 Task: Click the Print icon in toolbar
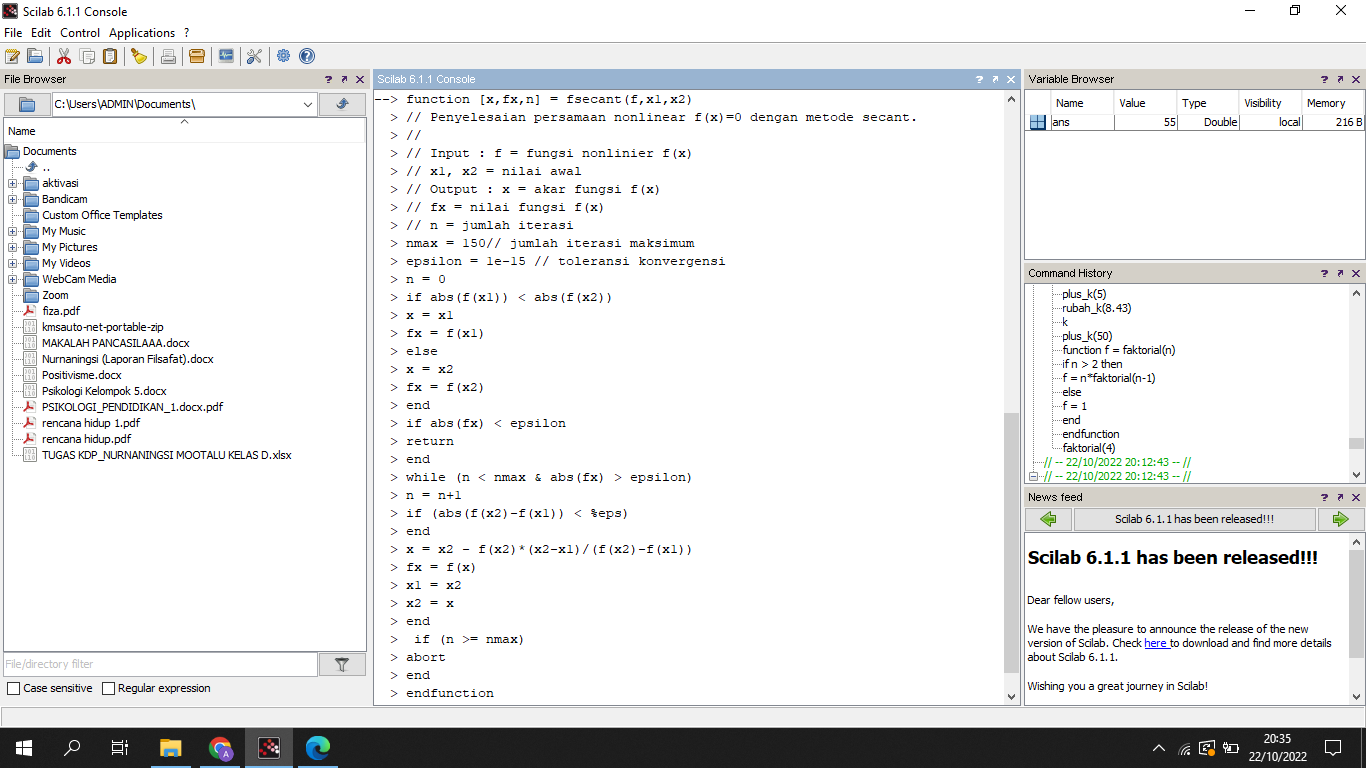[168, 56]
